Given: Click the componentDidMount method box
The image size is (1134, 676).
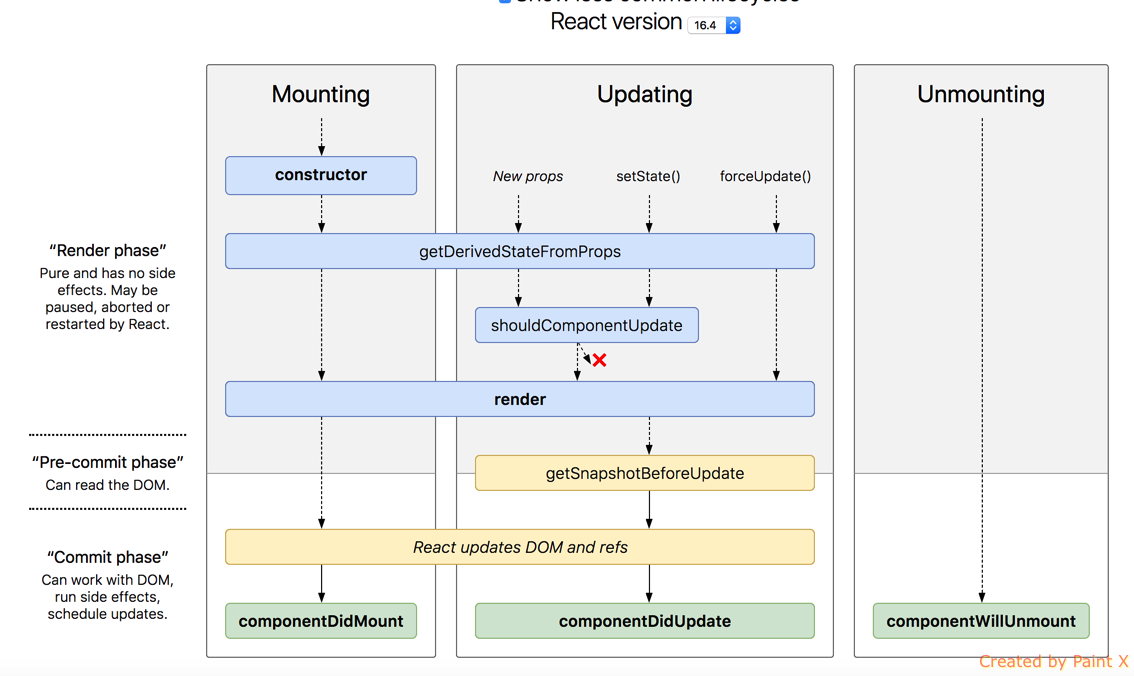Looking at the screenshot, I should (321, 621).
